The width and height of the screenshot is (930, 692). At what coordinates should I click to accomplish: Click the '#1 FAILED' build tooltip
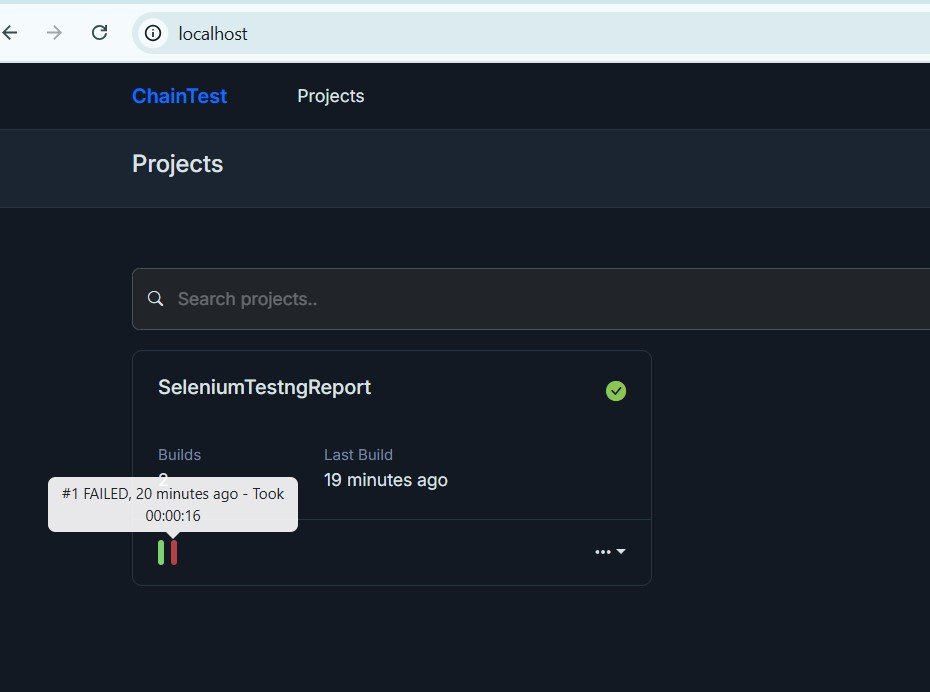[173, 505]
